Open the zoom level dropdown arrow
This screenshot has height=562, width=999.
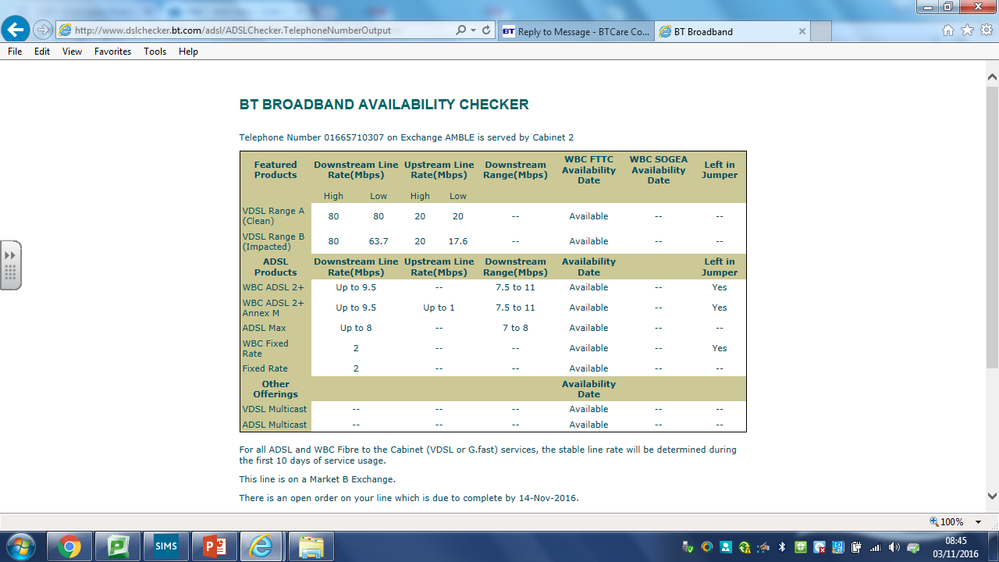[978, 522]
